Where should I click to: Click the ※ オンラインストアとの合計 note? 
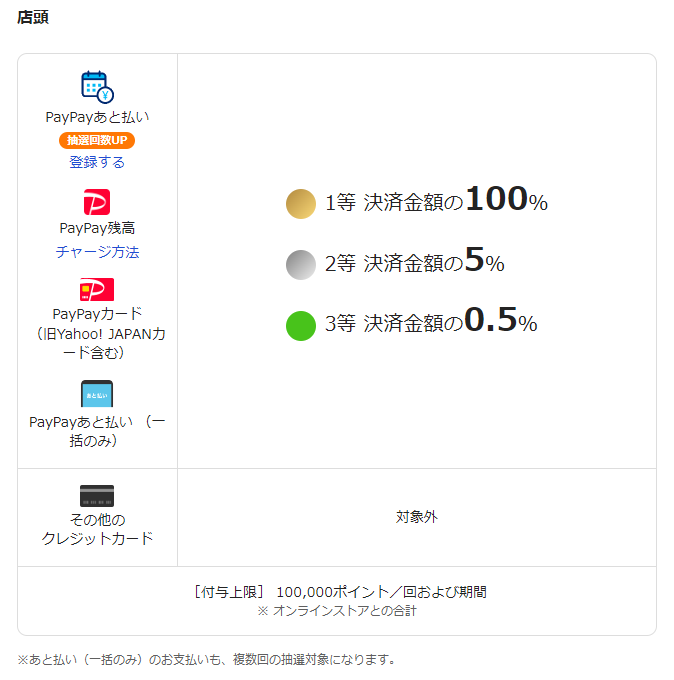click(337, 611)
